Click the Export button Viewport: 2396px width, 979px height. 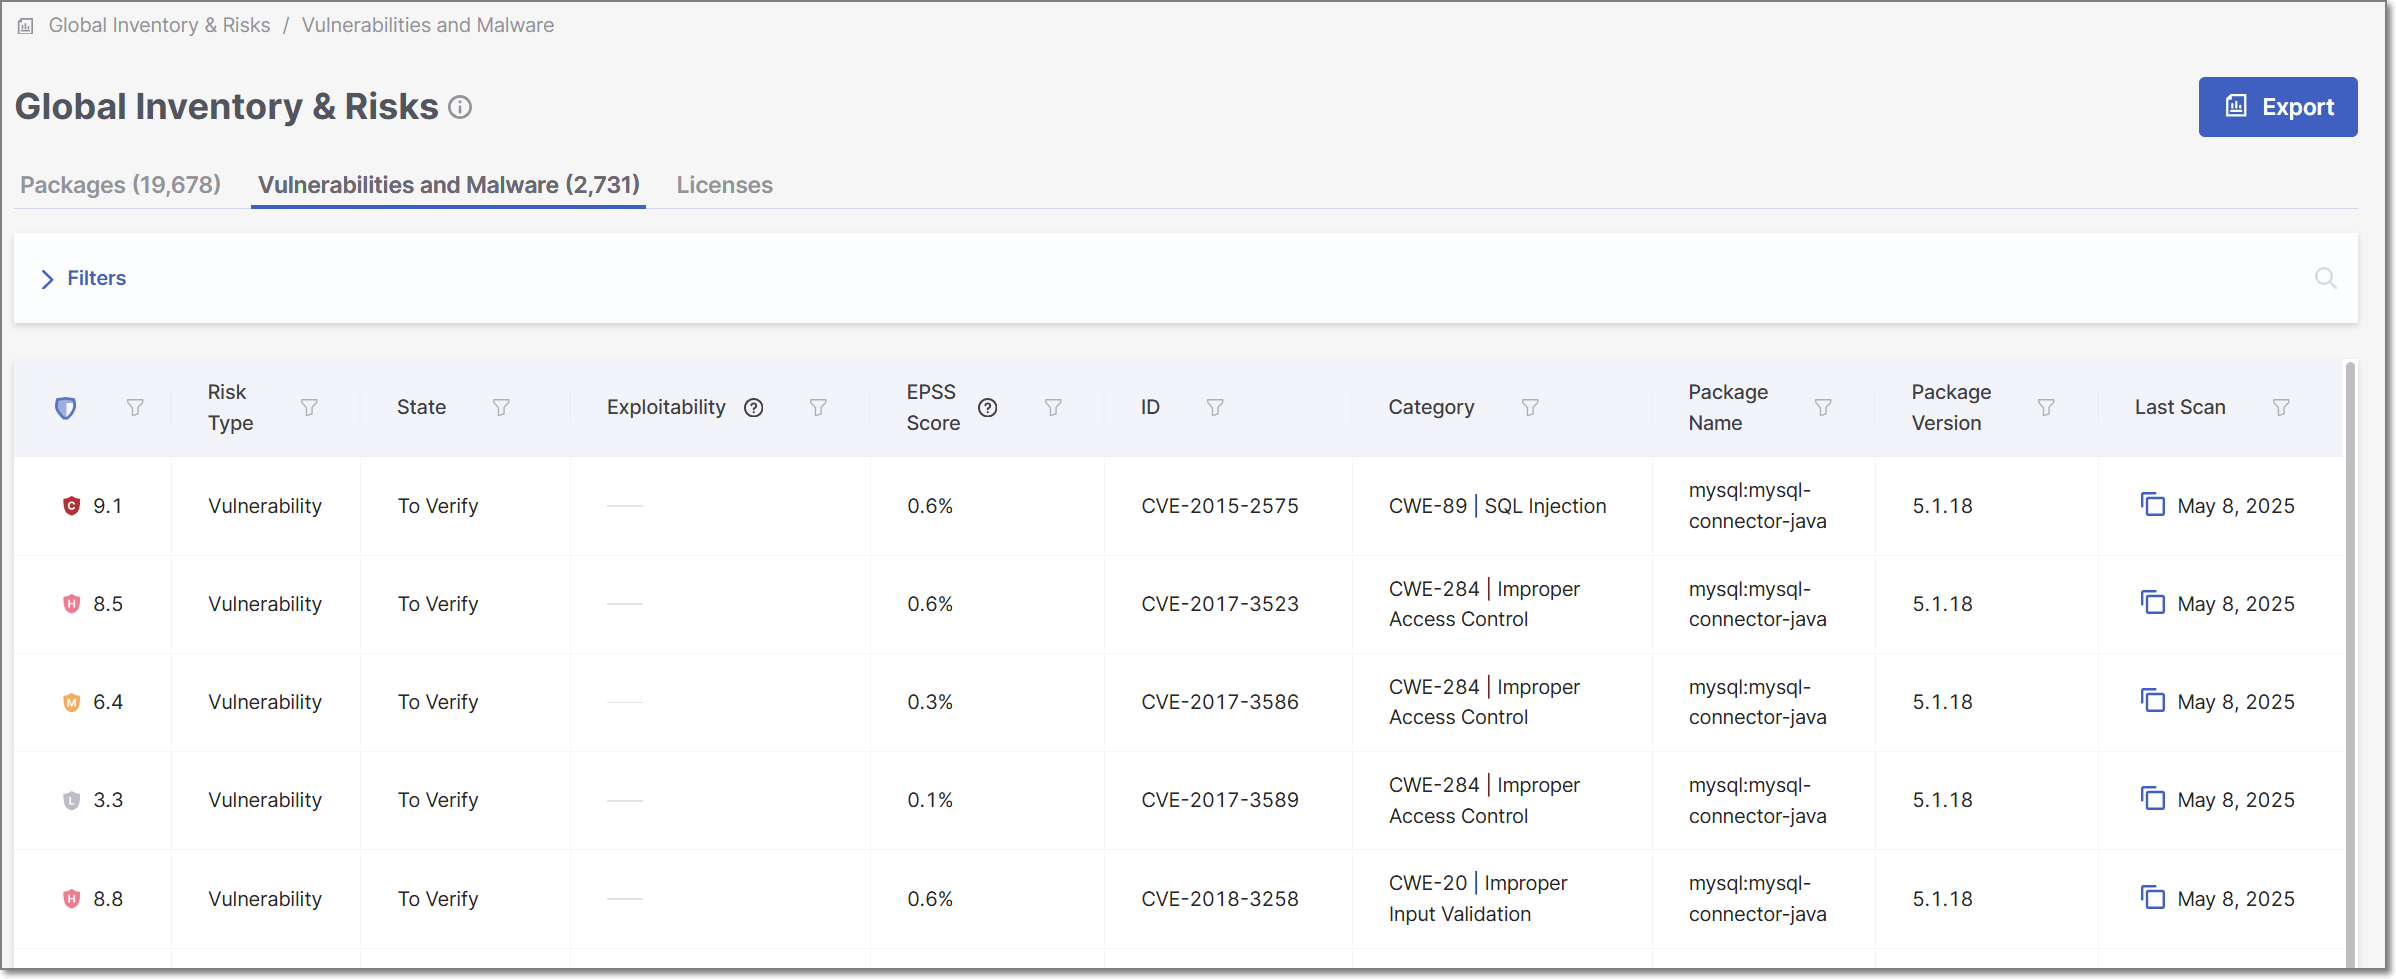[x=2277, y=107]
